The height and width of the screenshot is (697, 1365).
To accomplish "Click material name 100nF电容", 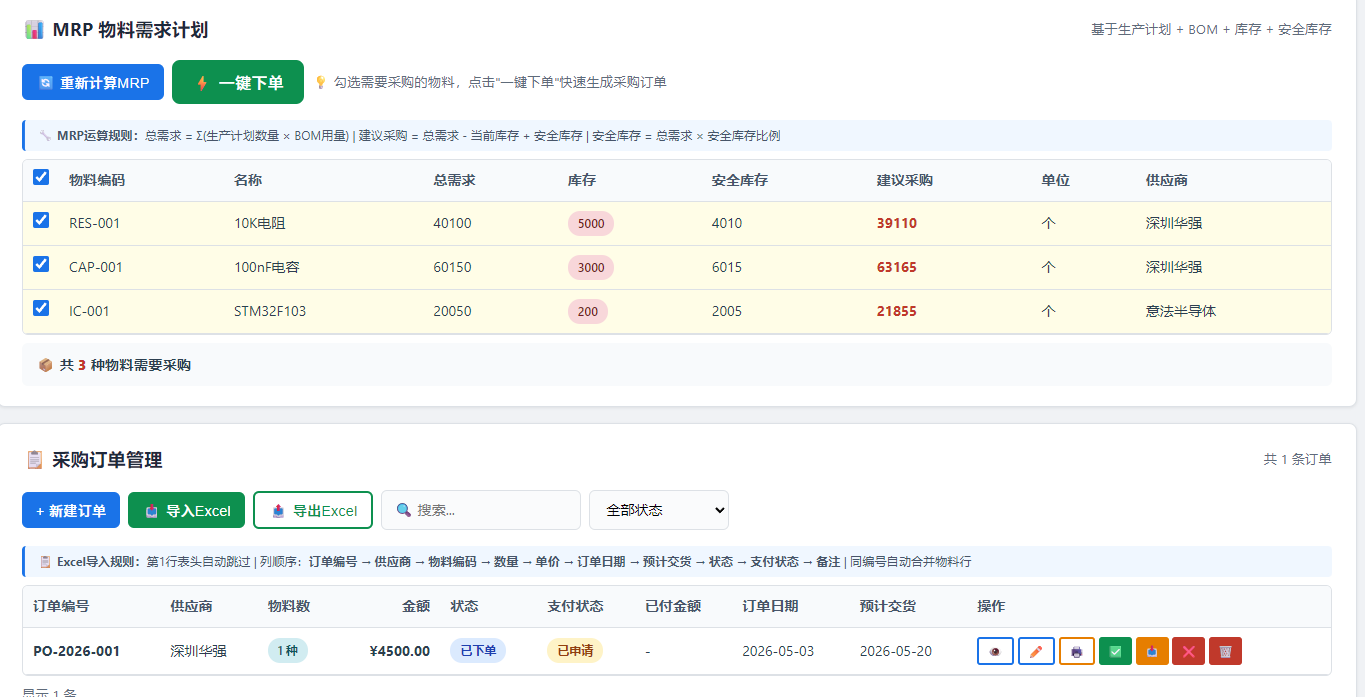I will (x=267, y=267).
